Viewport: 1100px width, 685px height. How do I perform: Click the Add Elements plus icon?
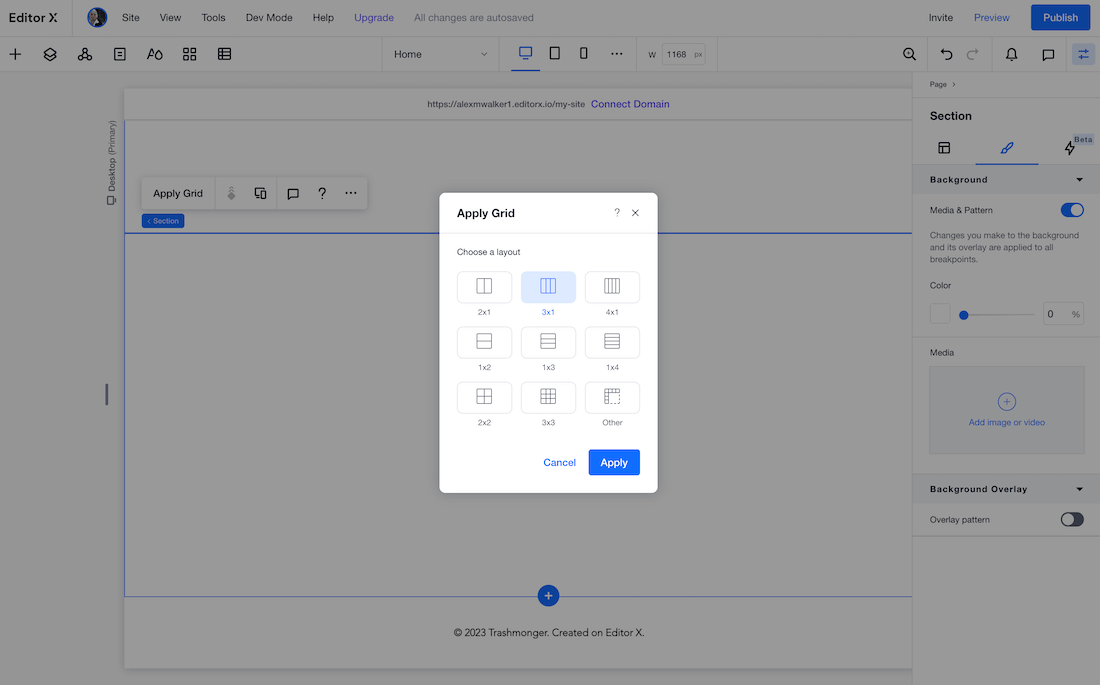15,54
